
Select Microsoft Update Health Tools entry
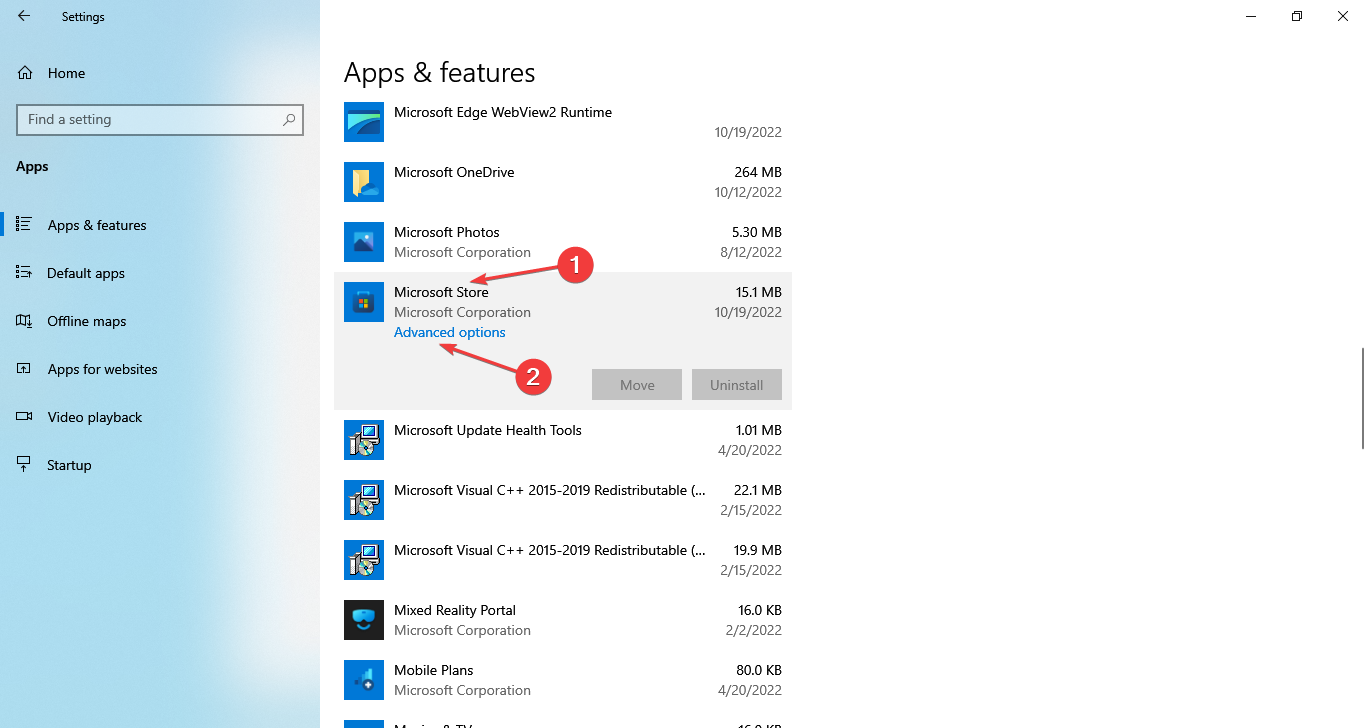coord(563,440)
